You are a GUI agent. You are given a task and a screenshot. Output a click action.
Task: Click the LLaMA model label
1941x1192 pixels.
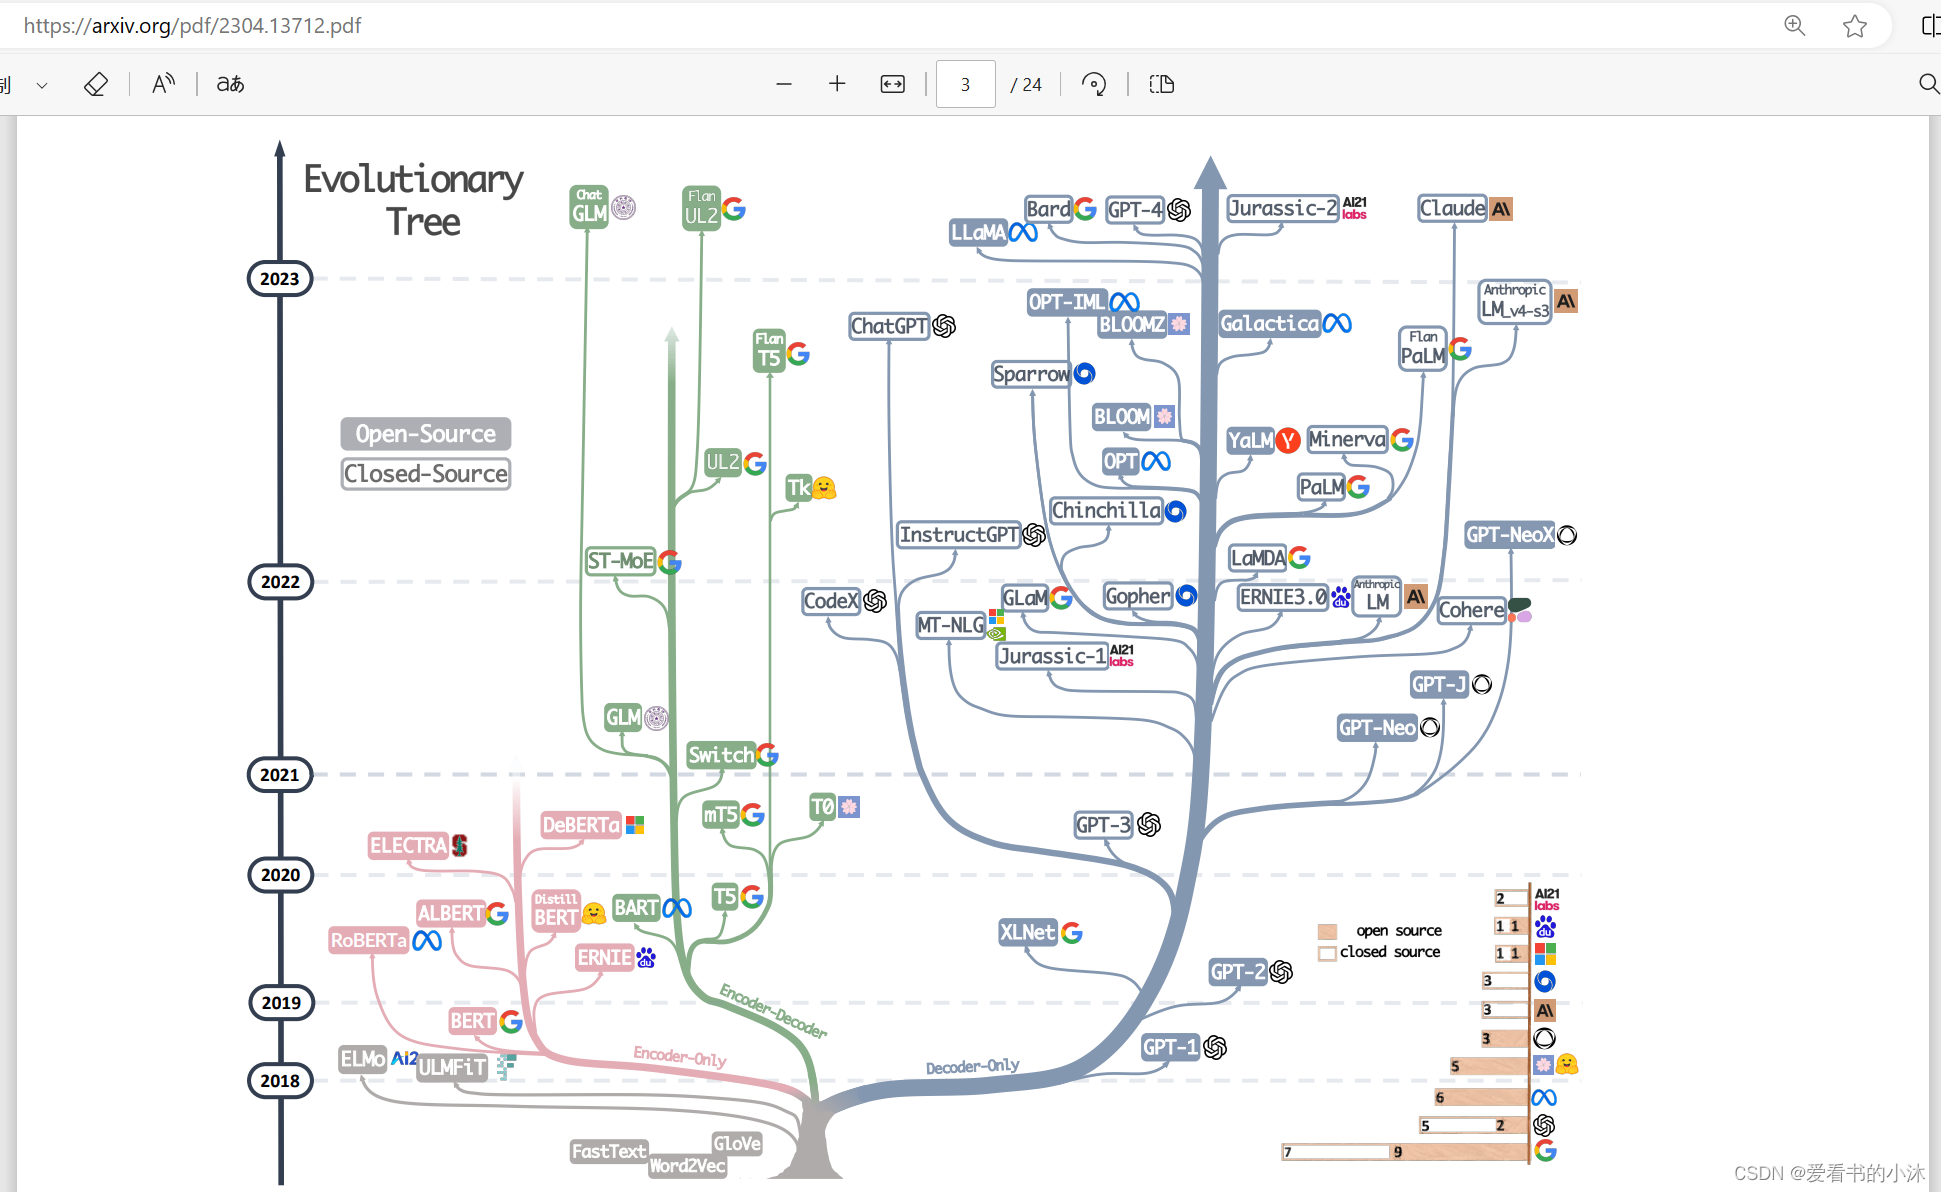pyautogui.click(x=978, y=232)
